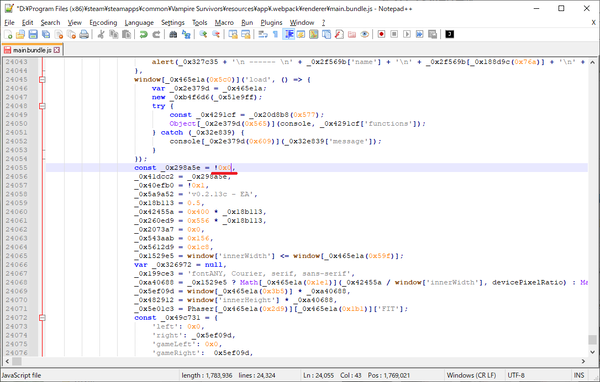The height and width of the screenshot is (382, 600).
Task: Click the scroll down arrow of vertical scrollbar
Action: point(592,352)
